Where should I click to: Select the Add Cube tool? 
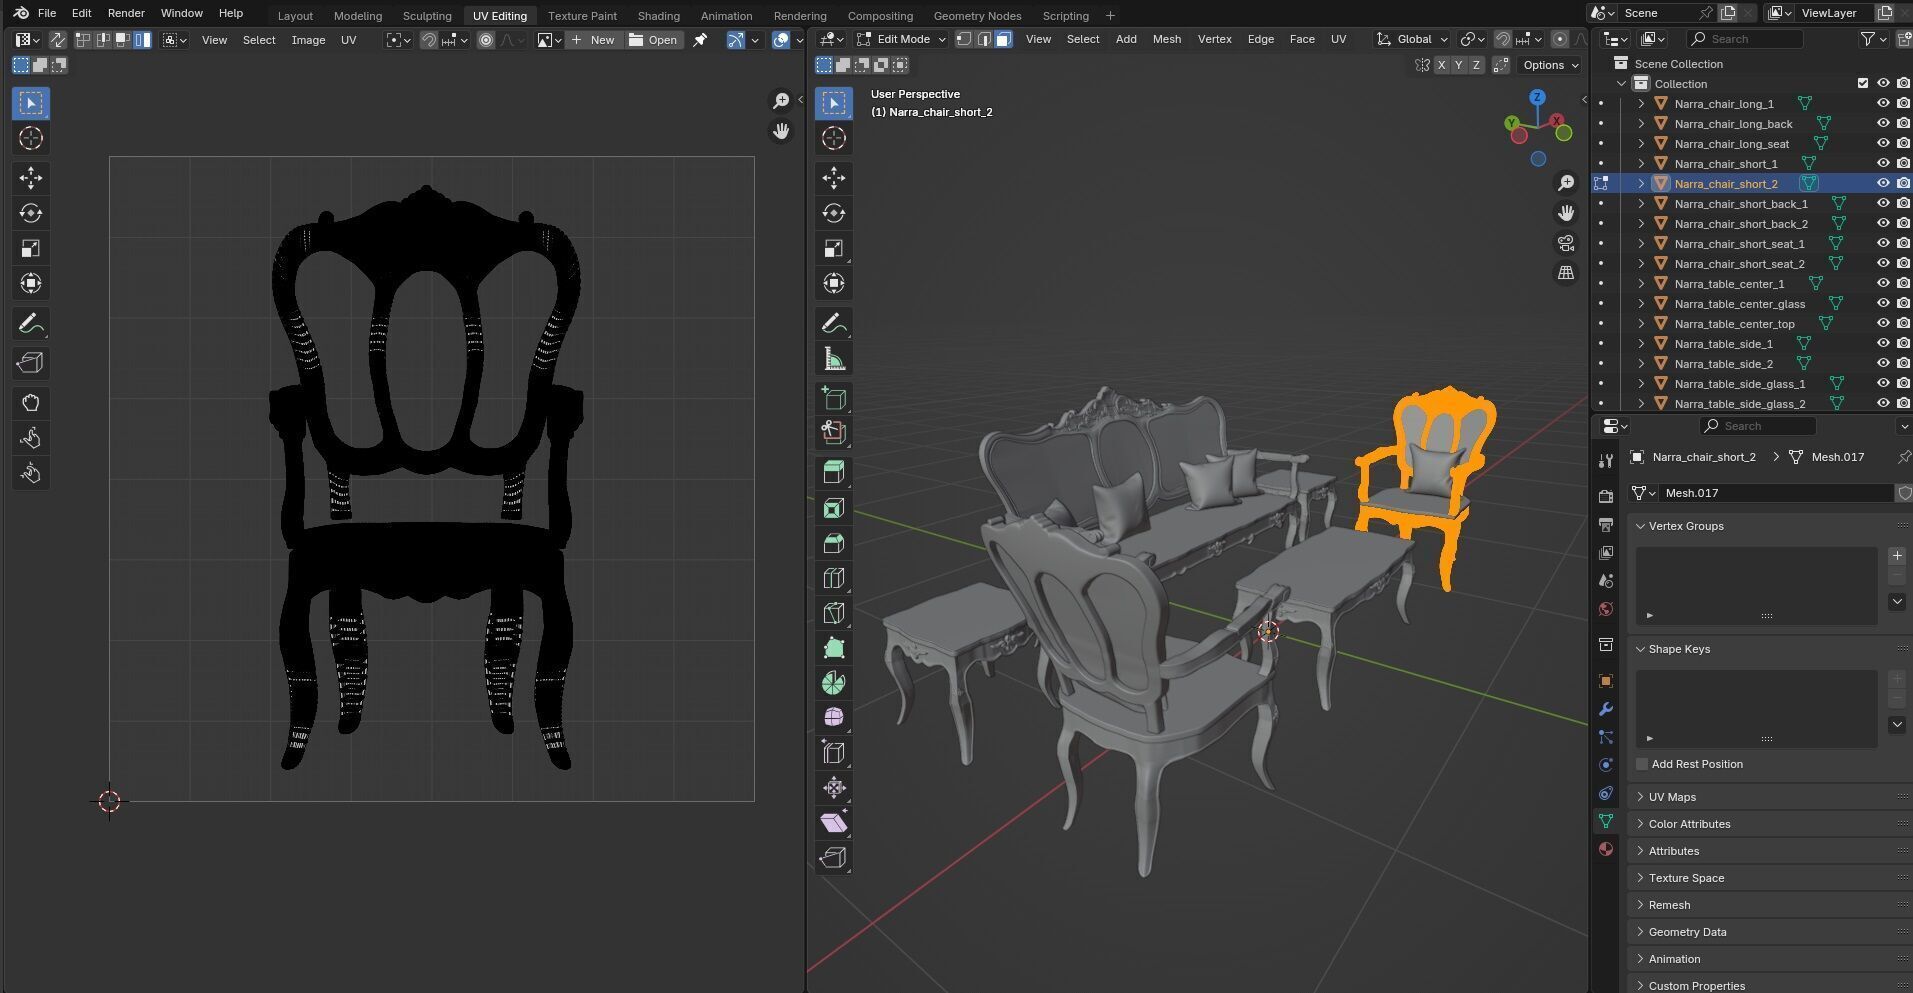coord(834,399)
